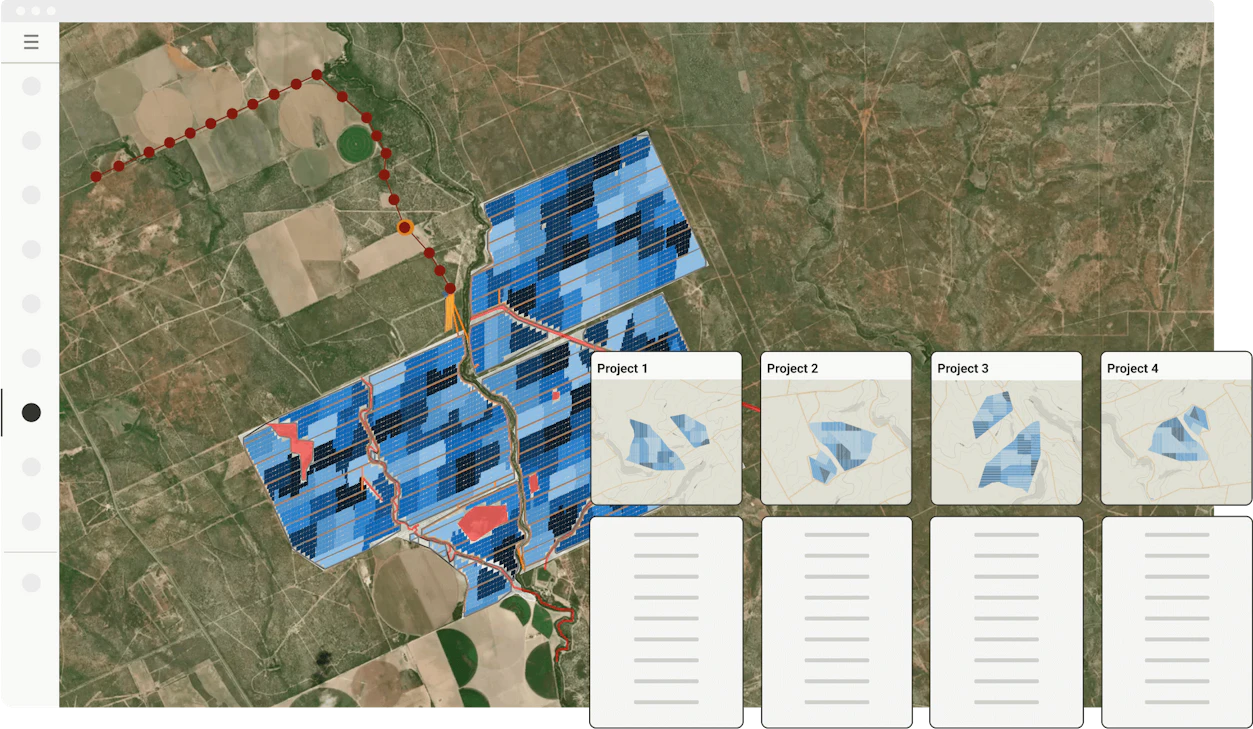Open the Project 1 map thumbnail
1253x729 pixels.
pyautogui.click(x=666, y=442)
